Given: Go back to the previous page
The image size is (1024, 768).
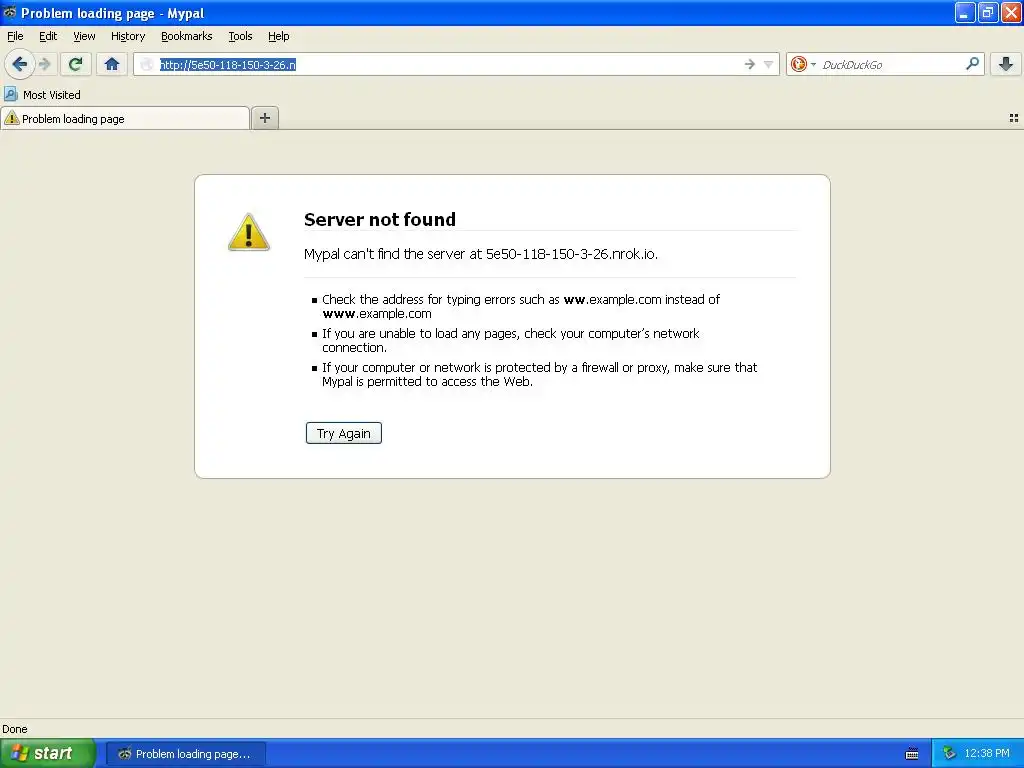Looking at the screenshot, I should (19, 64).
